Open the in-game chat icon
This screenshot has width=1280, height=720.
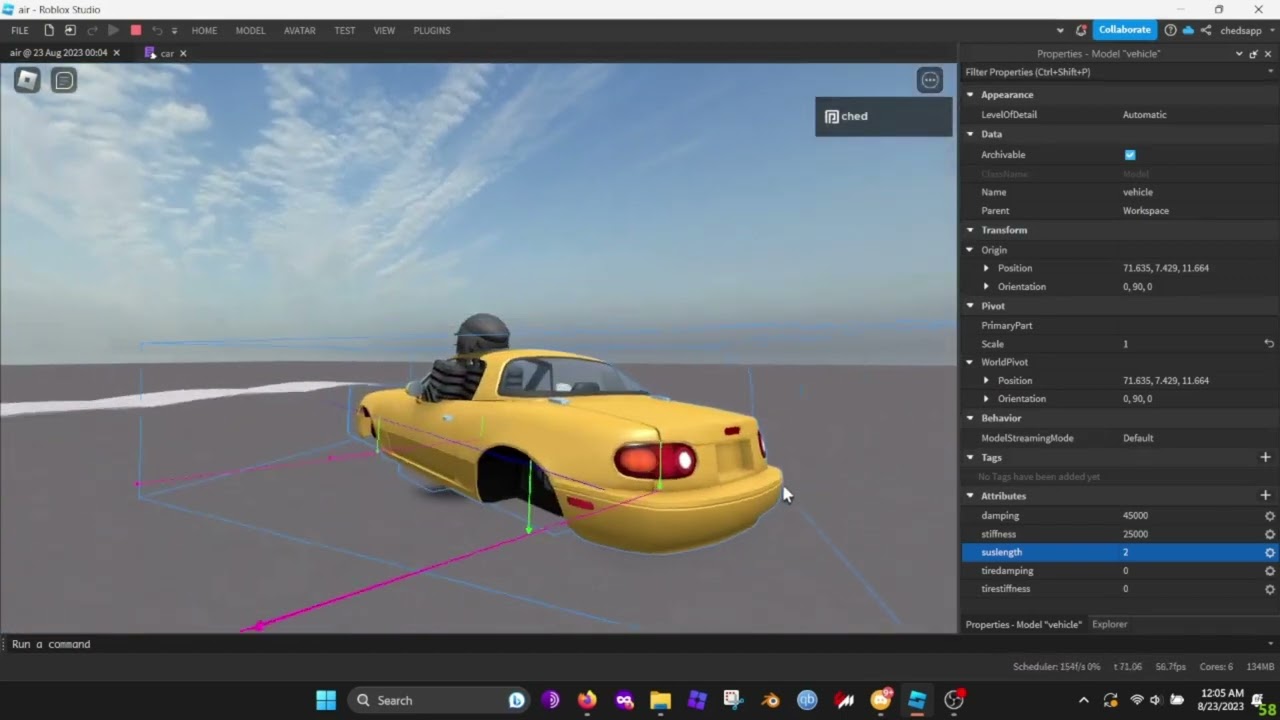tap(64, 80)
